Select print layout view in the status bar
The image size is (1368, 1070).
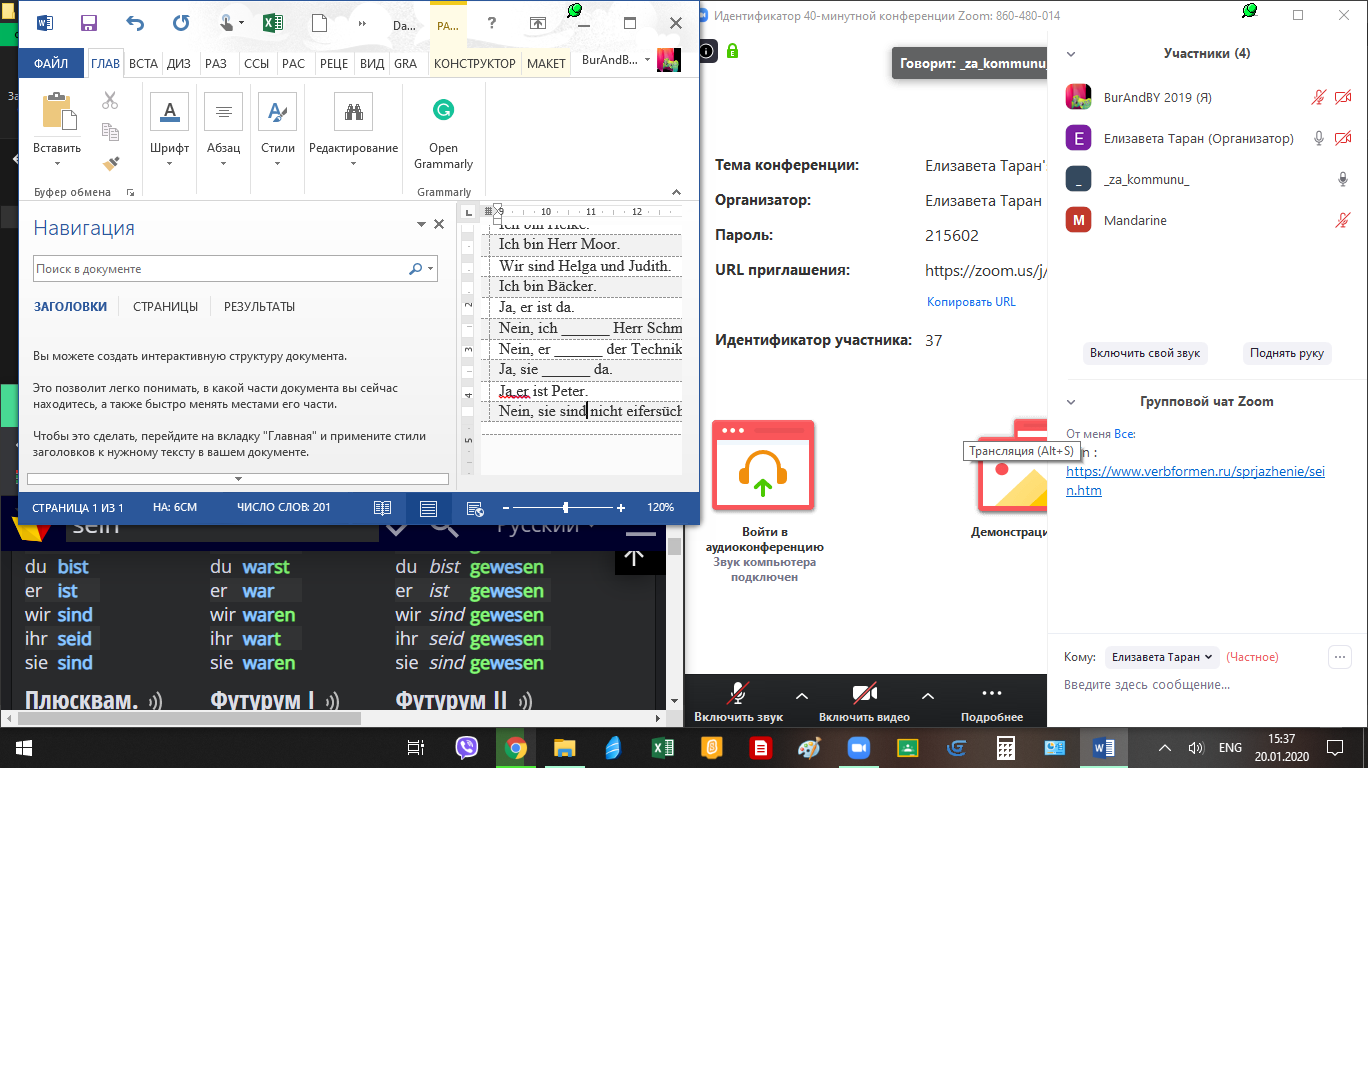(428, 508)
